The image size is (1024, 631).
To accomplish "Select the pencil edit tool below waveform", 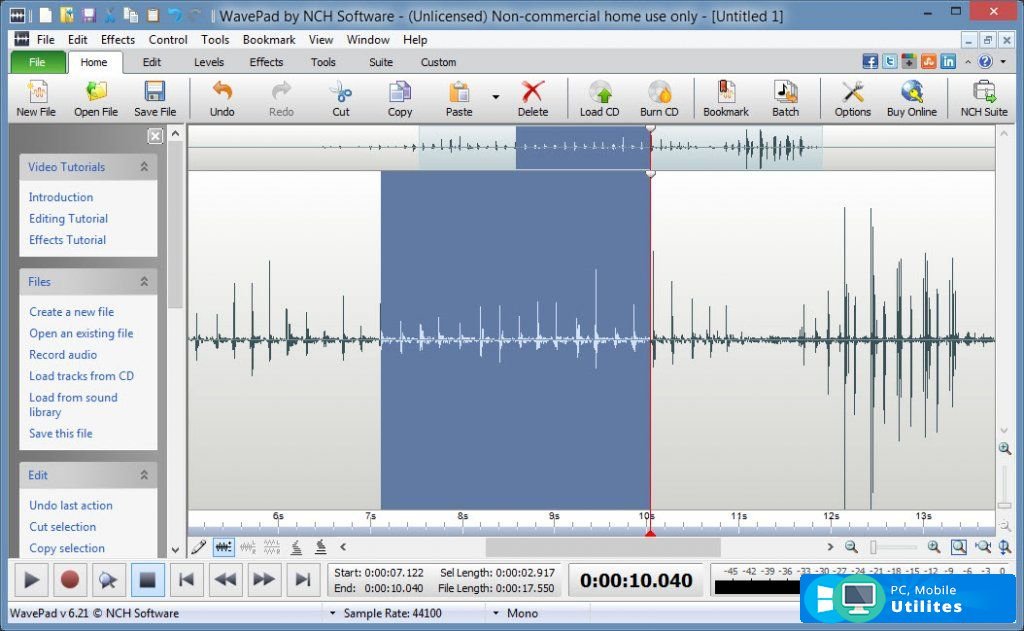I will pyautogui.click(x=199, y=547).
